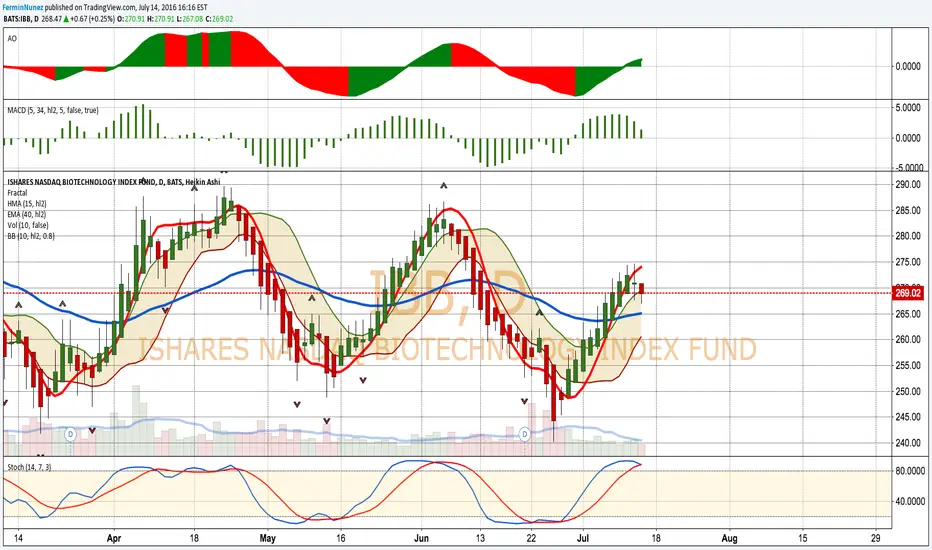Click the May label on time axis
This screenshot has width=932, height=550.
point(267,538)
